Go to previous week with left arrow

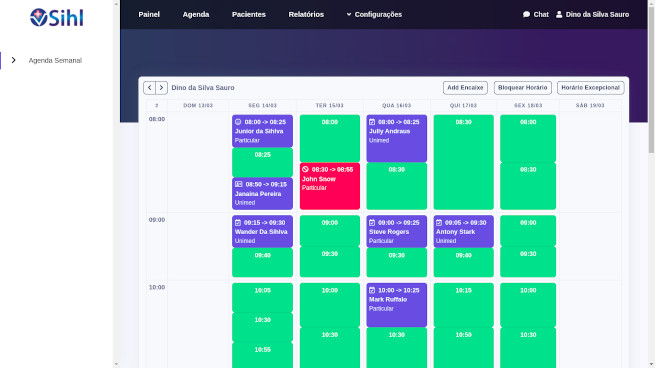[x=150, y=88]
